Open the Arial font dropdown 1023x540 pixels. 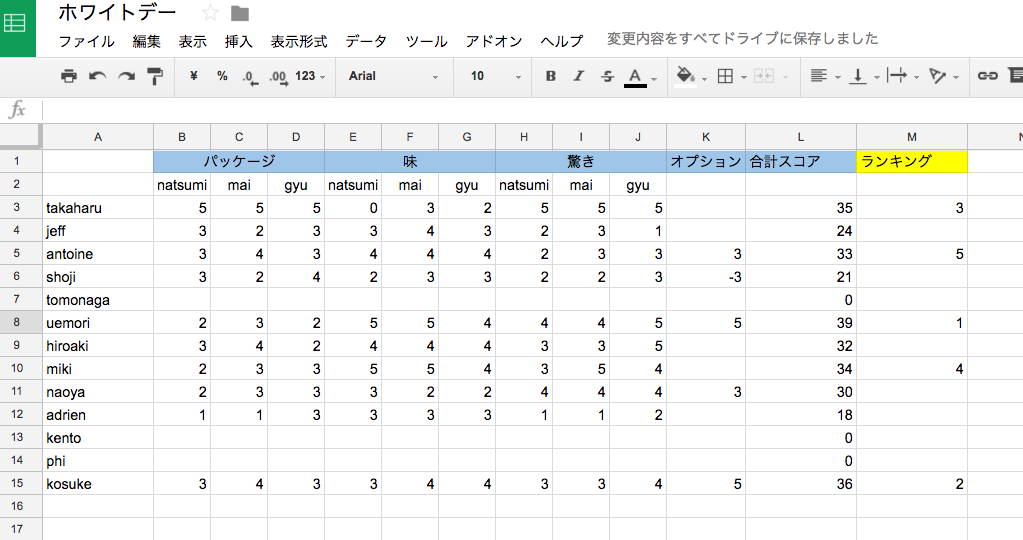coord(393,76)
